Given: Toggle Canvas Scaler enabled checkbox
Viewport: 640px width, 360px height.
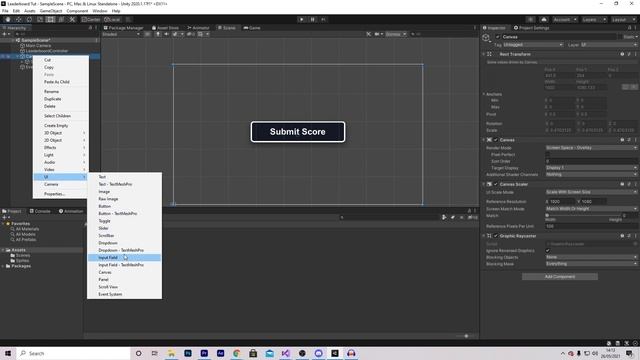Looking at the screenshot, I should pyautogui.click(x=496, y=184).
